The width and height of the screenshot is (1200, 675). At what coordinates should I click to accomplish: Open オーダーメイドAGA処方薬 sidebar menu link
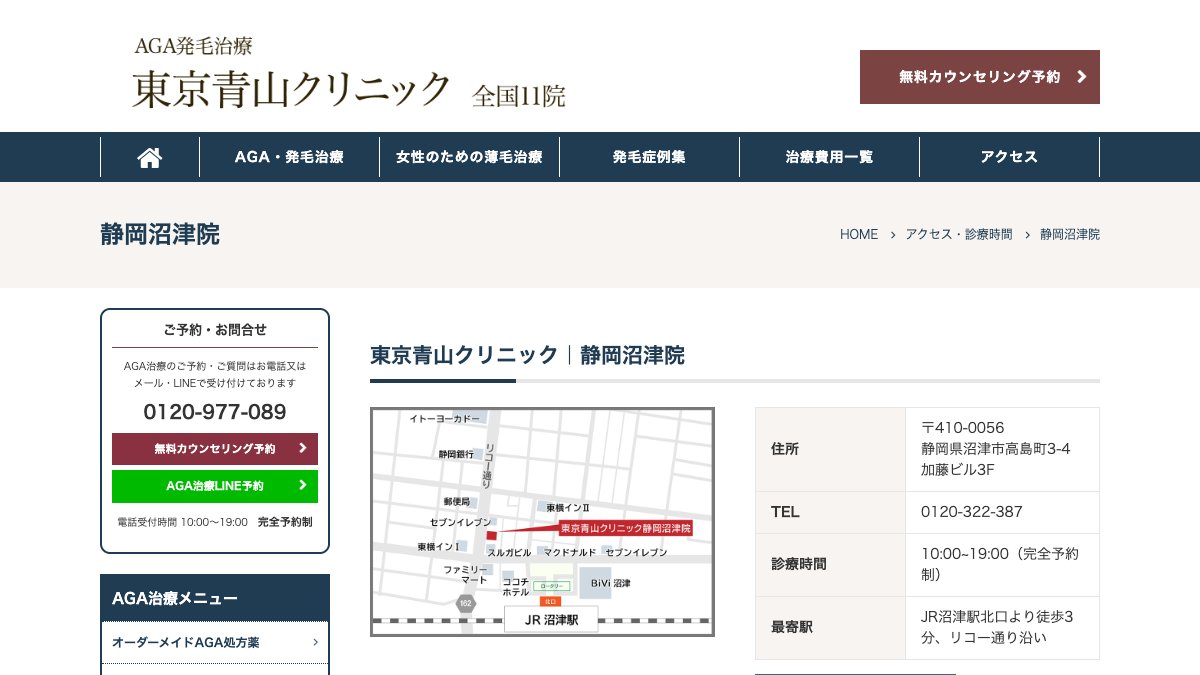pyautogui.click(x=215, y=642)
